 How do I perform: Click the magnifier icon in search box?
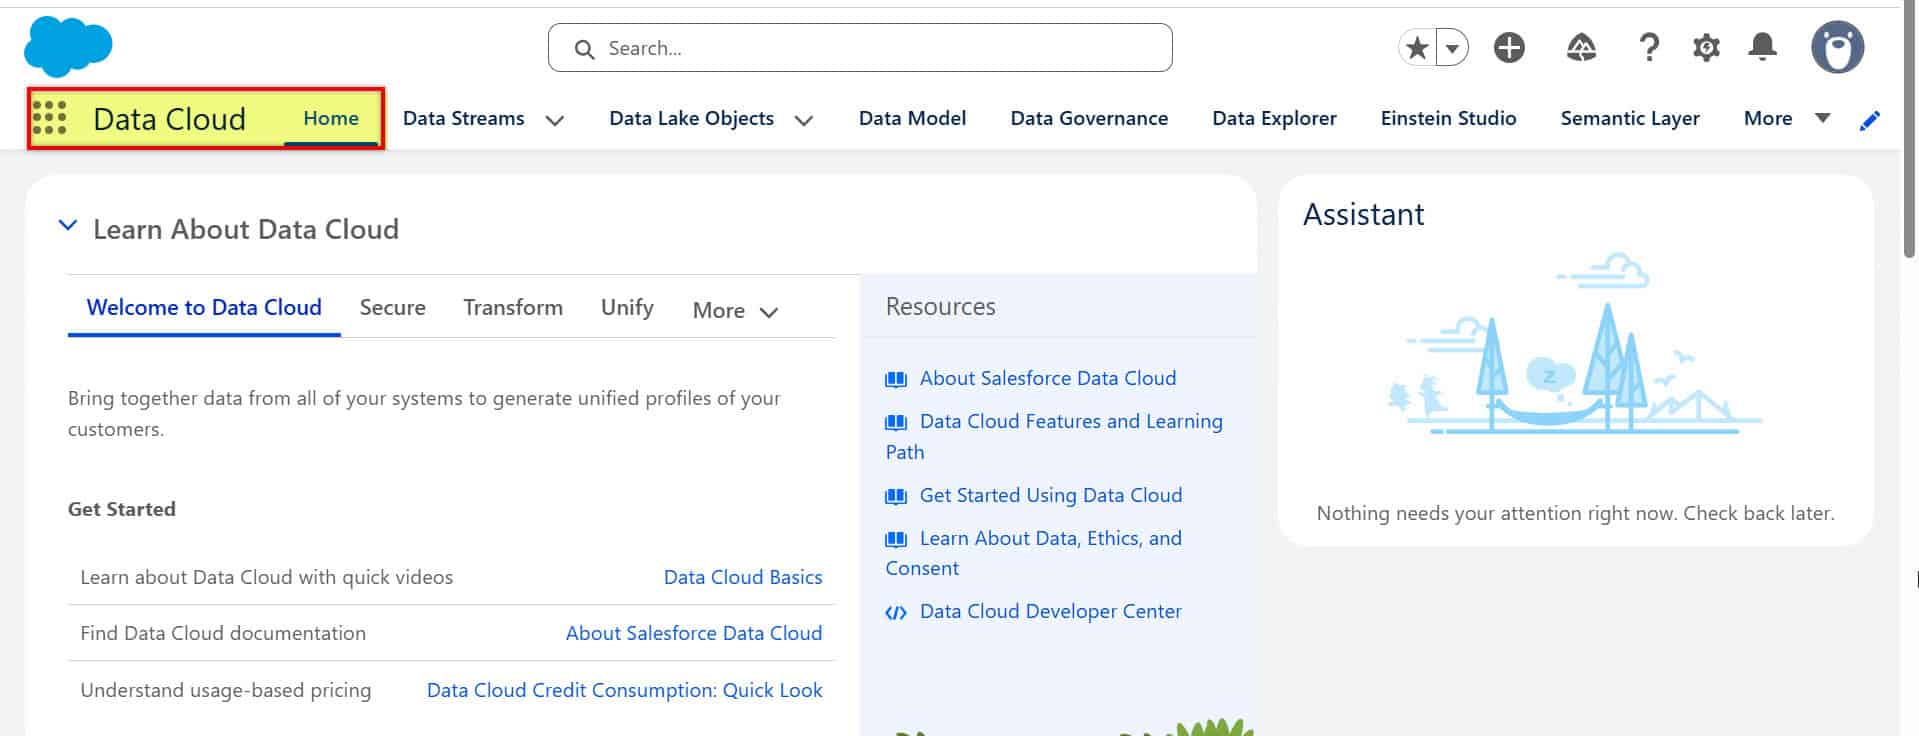[584, 49]
